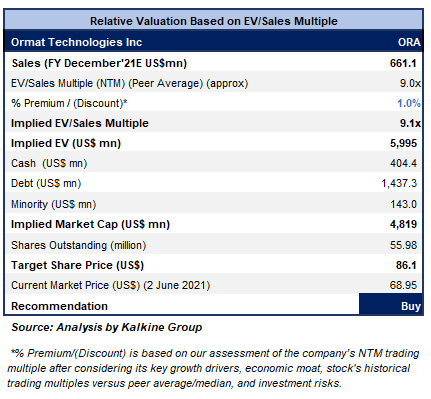Select the Ormat Technologies Inc company name
431x399 pixels.
77,42
